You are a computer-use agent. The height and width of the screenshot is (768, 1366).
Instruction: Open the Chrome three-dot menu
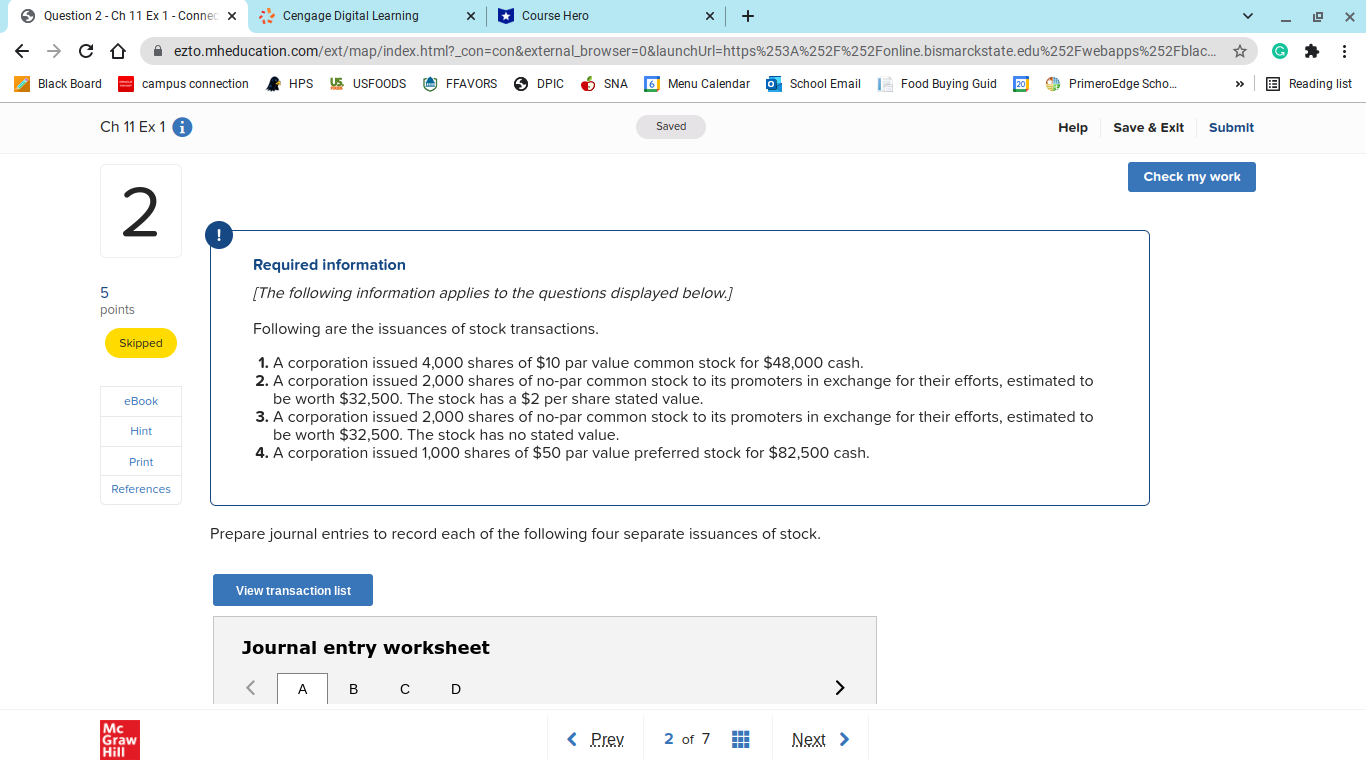click(x=1344, y=51)
